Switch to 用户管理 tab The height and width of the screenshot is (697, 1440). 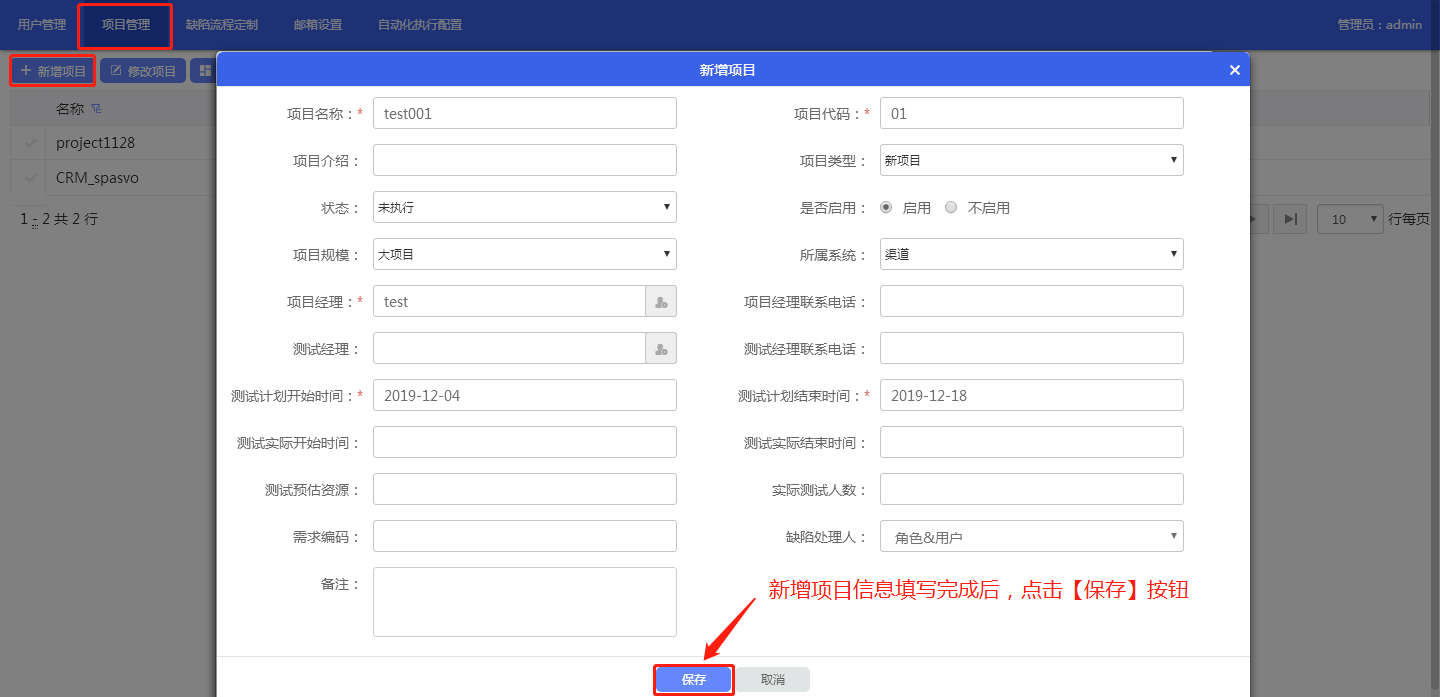click(42, 25)
